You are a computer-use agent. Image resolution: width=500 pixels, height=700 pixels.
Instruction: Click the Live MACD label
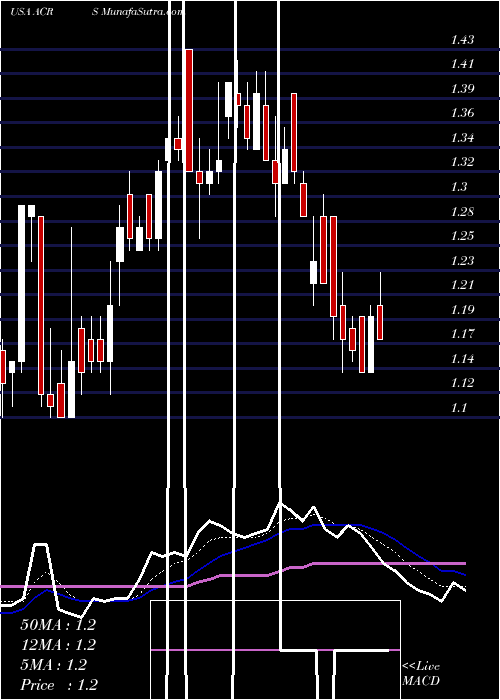[421, 674]
